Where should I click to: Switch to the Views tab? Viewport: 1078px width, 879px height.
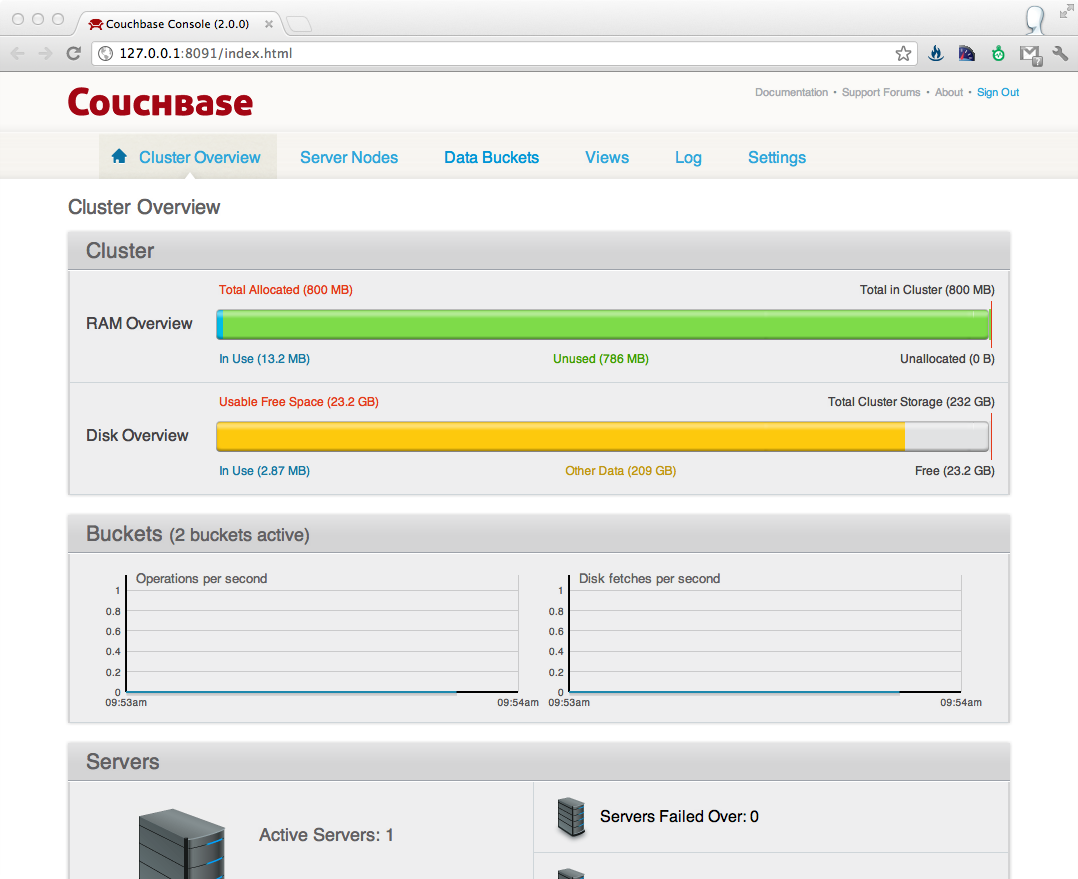[x=607, y=157]
